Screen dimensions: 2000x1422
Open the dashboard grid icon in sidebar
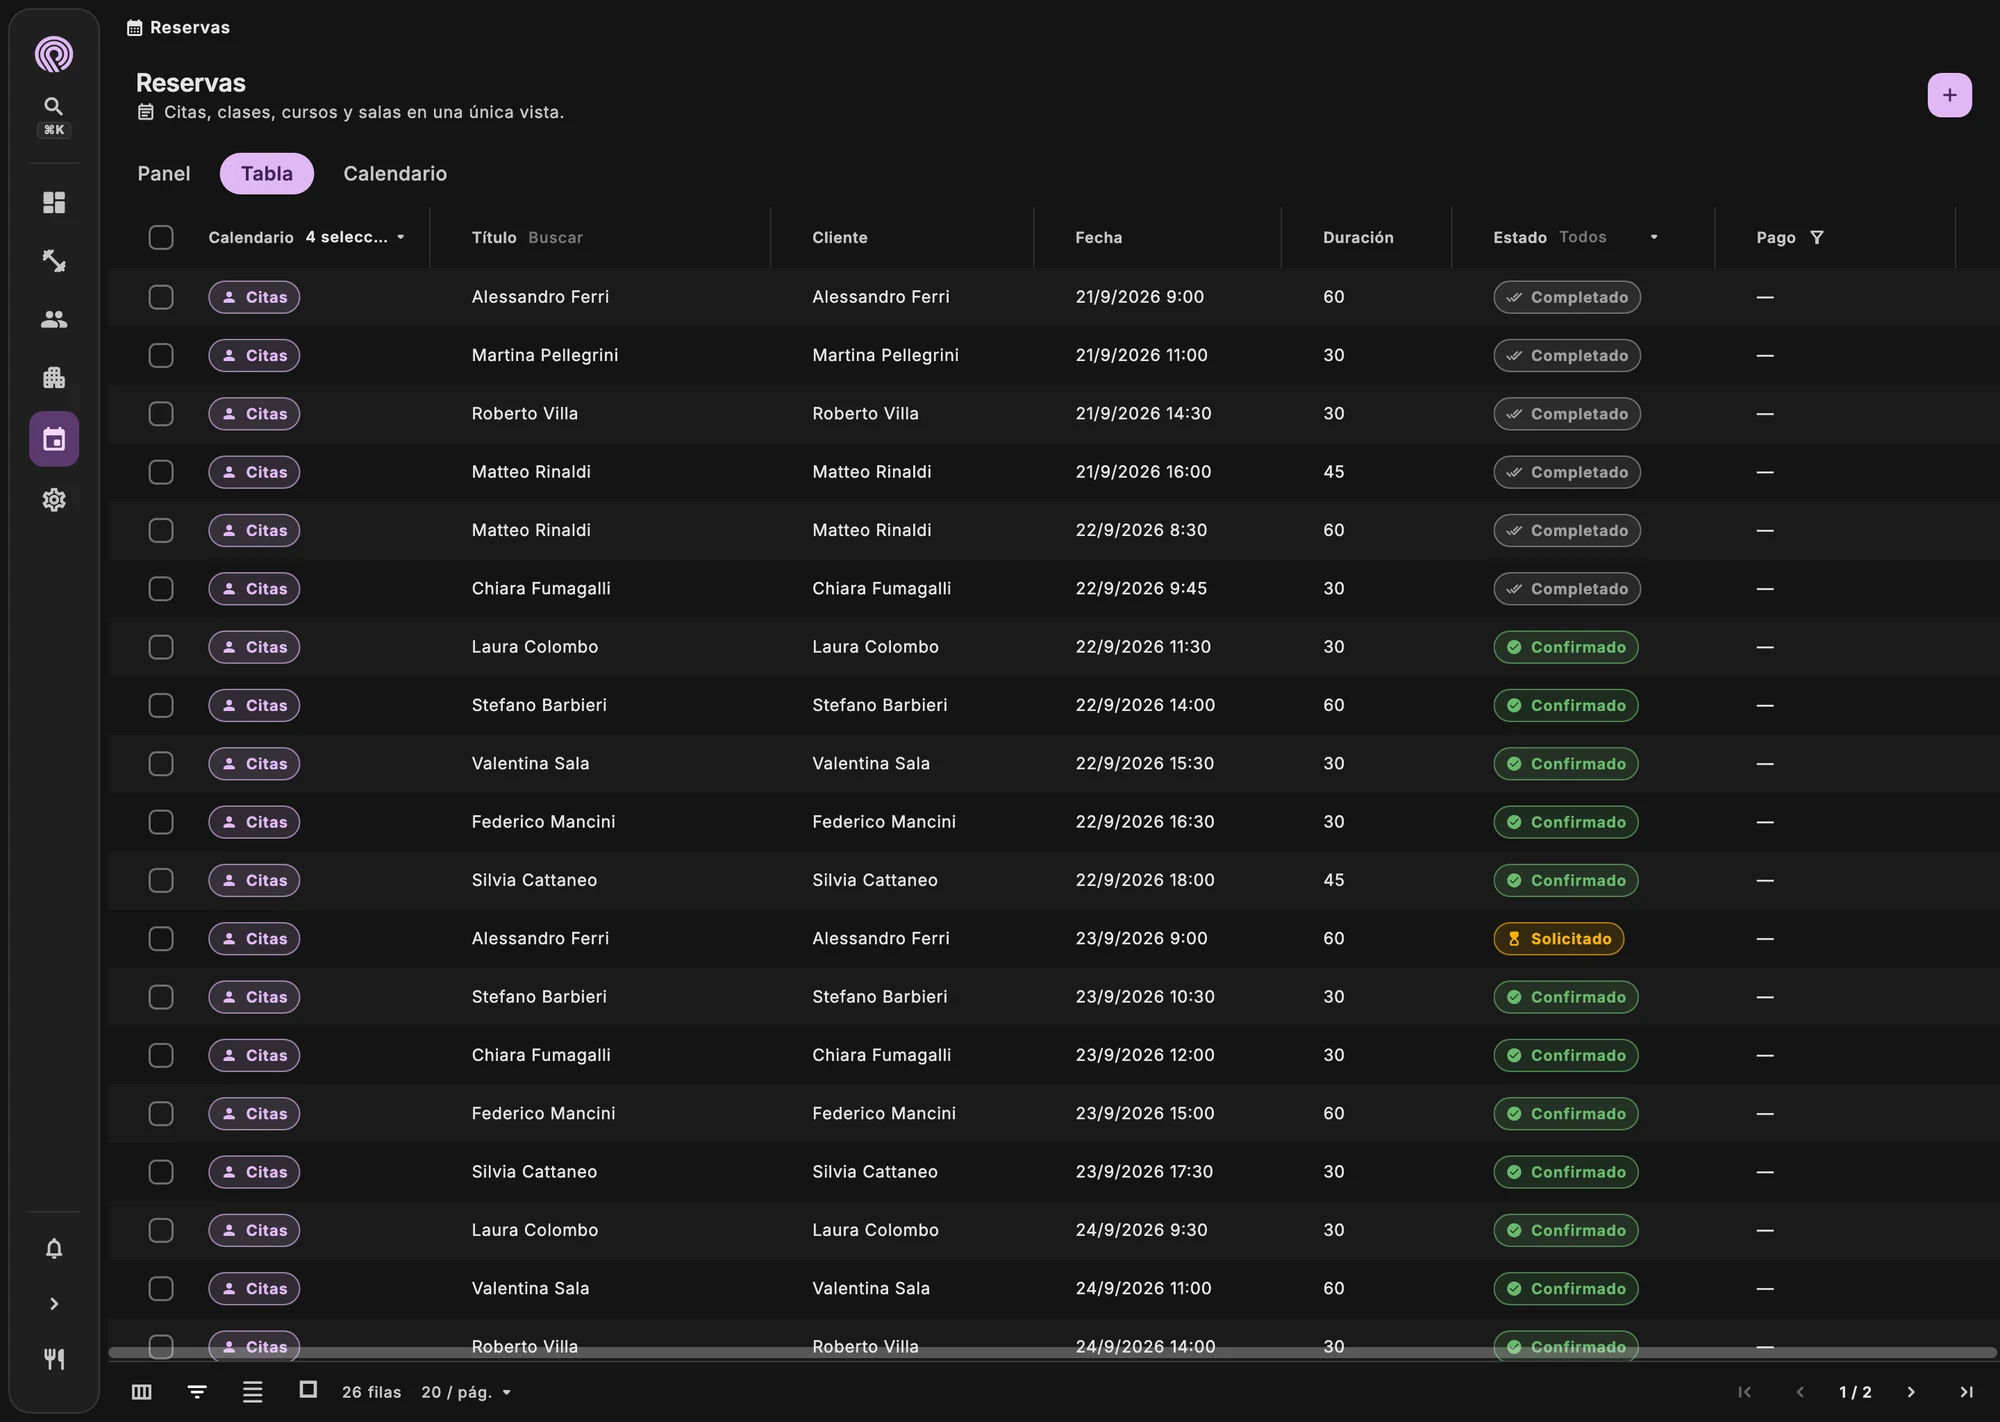click(54, 203)
